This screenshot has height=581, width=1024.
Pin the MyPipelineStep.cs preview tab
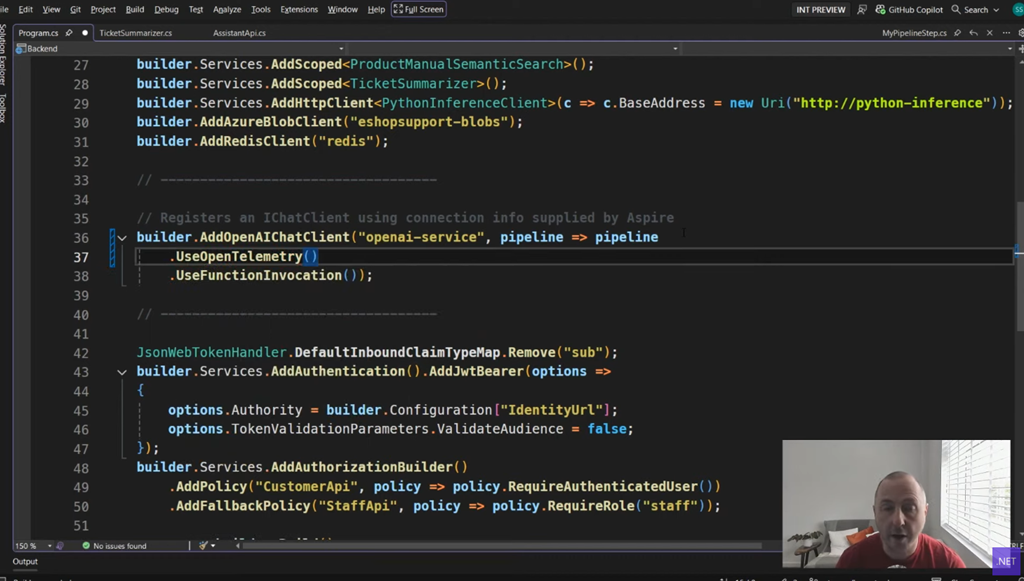957,33
